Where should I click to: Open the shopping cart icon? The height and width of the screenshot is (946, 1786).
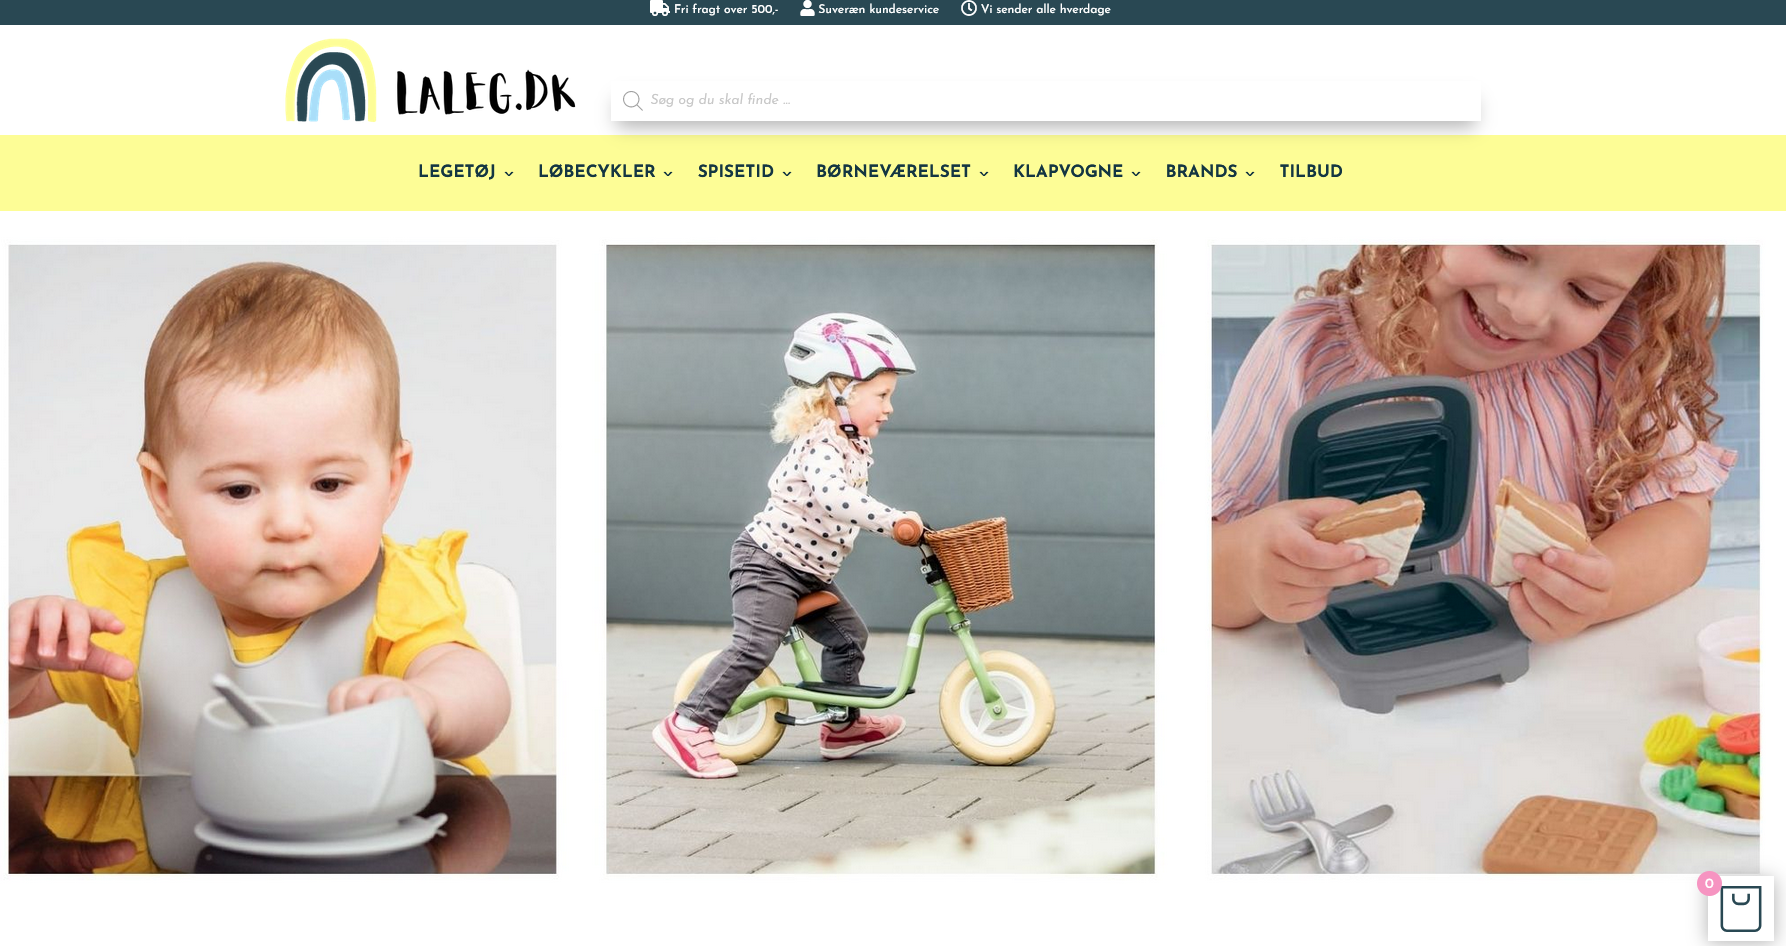coord(1740,909)
